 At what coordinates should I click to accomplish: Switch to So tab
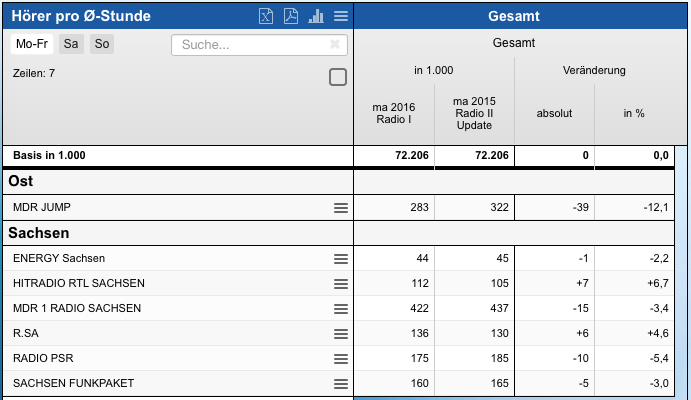click(x=102, y=44)
